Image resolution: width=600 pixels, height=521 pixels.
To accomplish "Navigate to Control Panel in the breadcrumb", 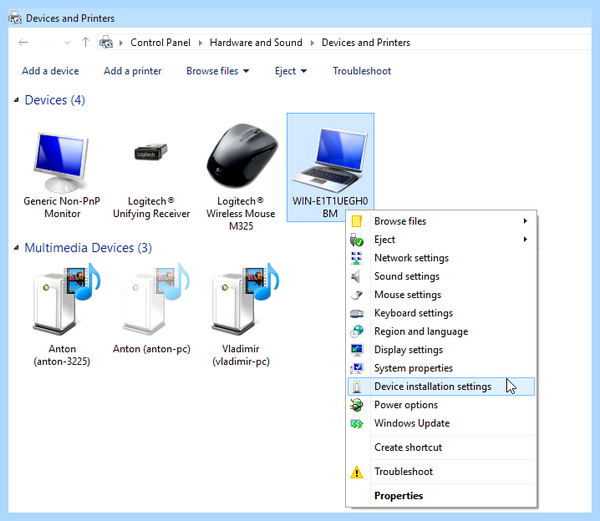I will point(160,42).
